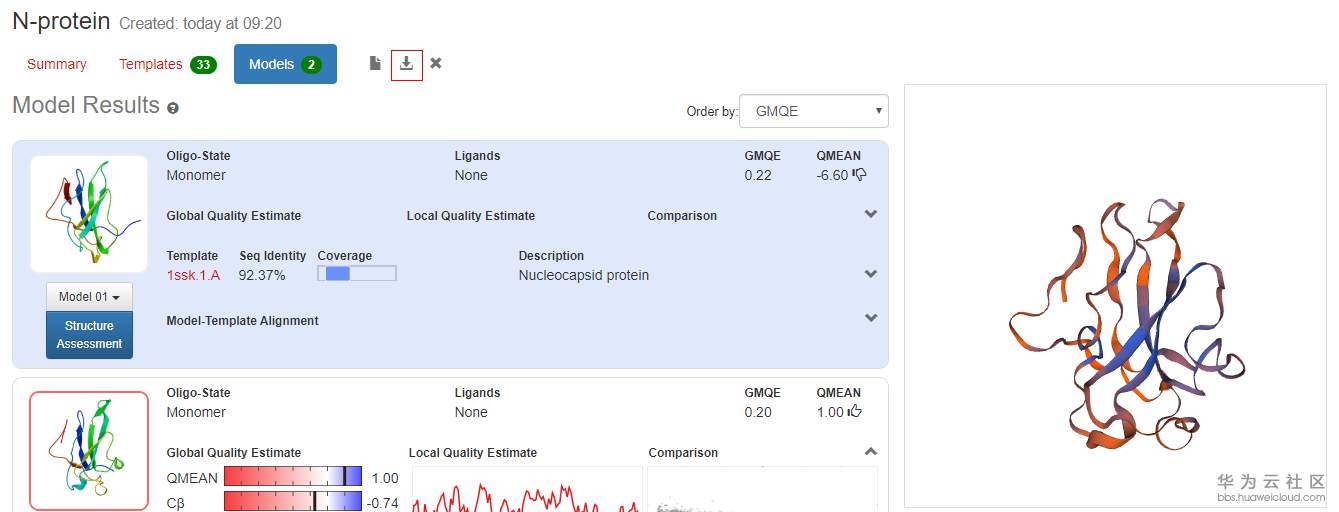Expand the Nucleocapsid protein template description row
The image size is (1339, 512).
click(871, 275)
